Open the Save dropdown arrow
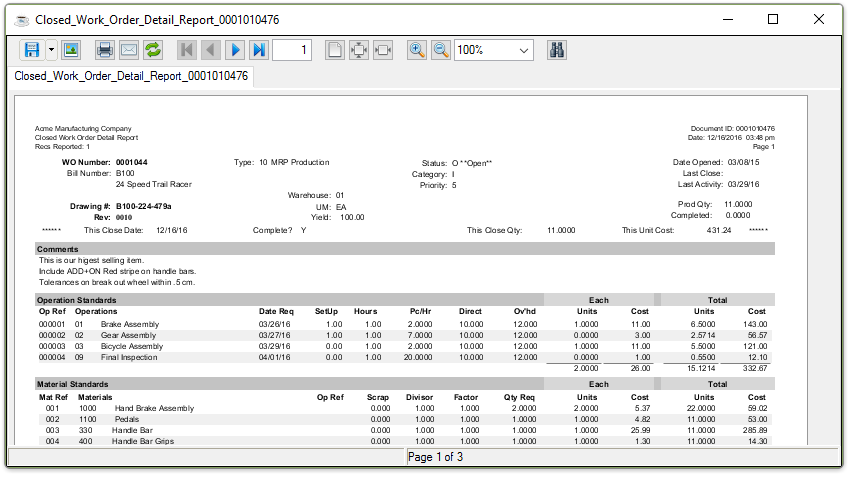The width and height of the screenshot is (852, 477). pyautogui.click(x=51, y=49)
